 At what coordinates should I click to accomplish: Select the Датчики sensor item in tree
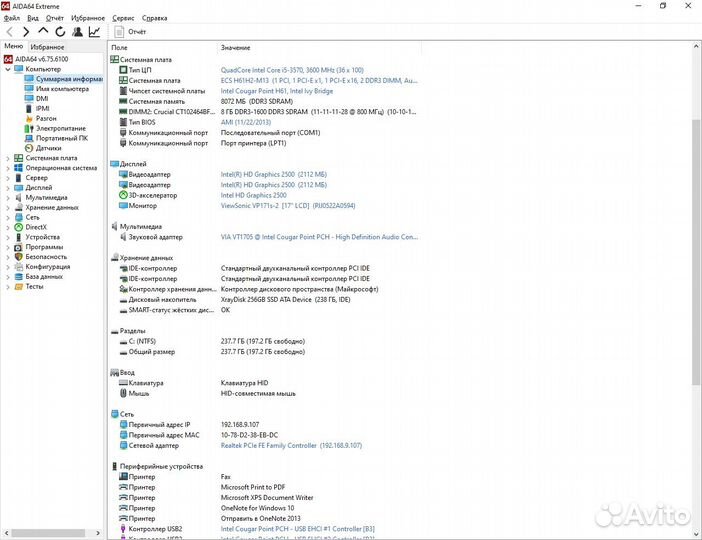48,148
